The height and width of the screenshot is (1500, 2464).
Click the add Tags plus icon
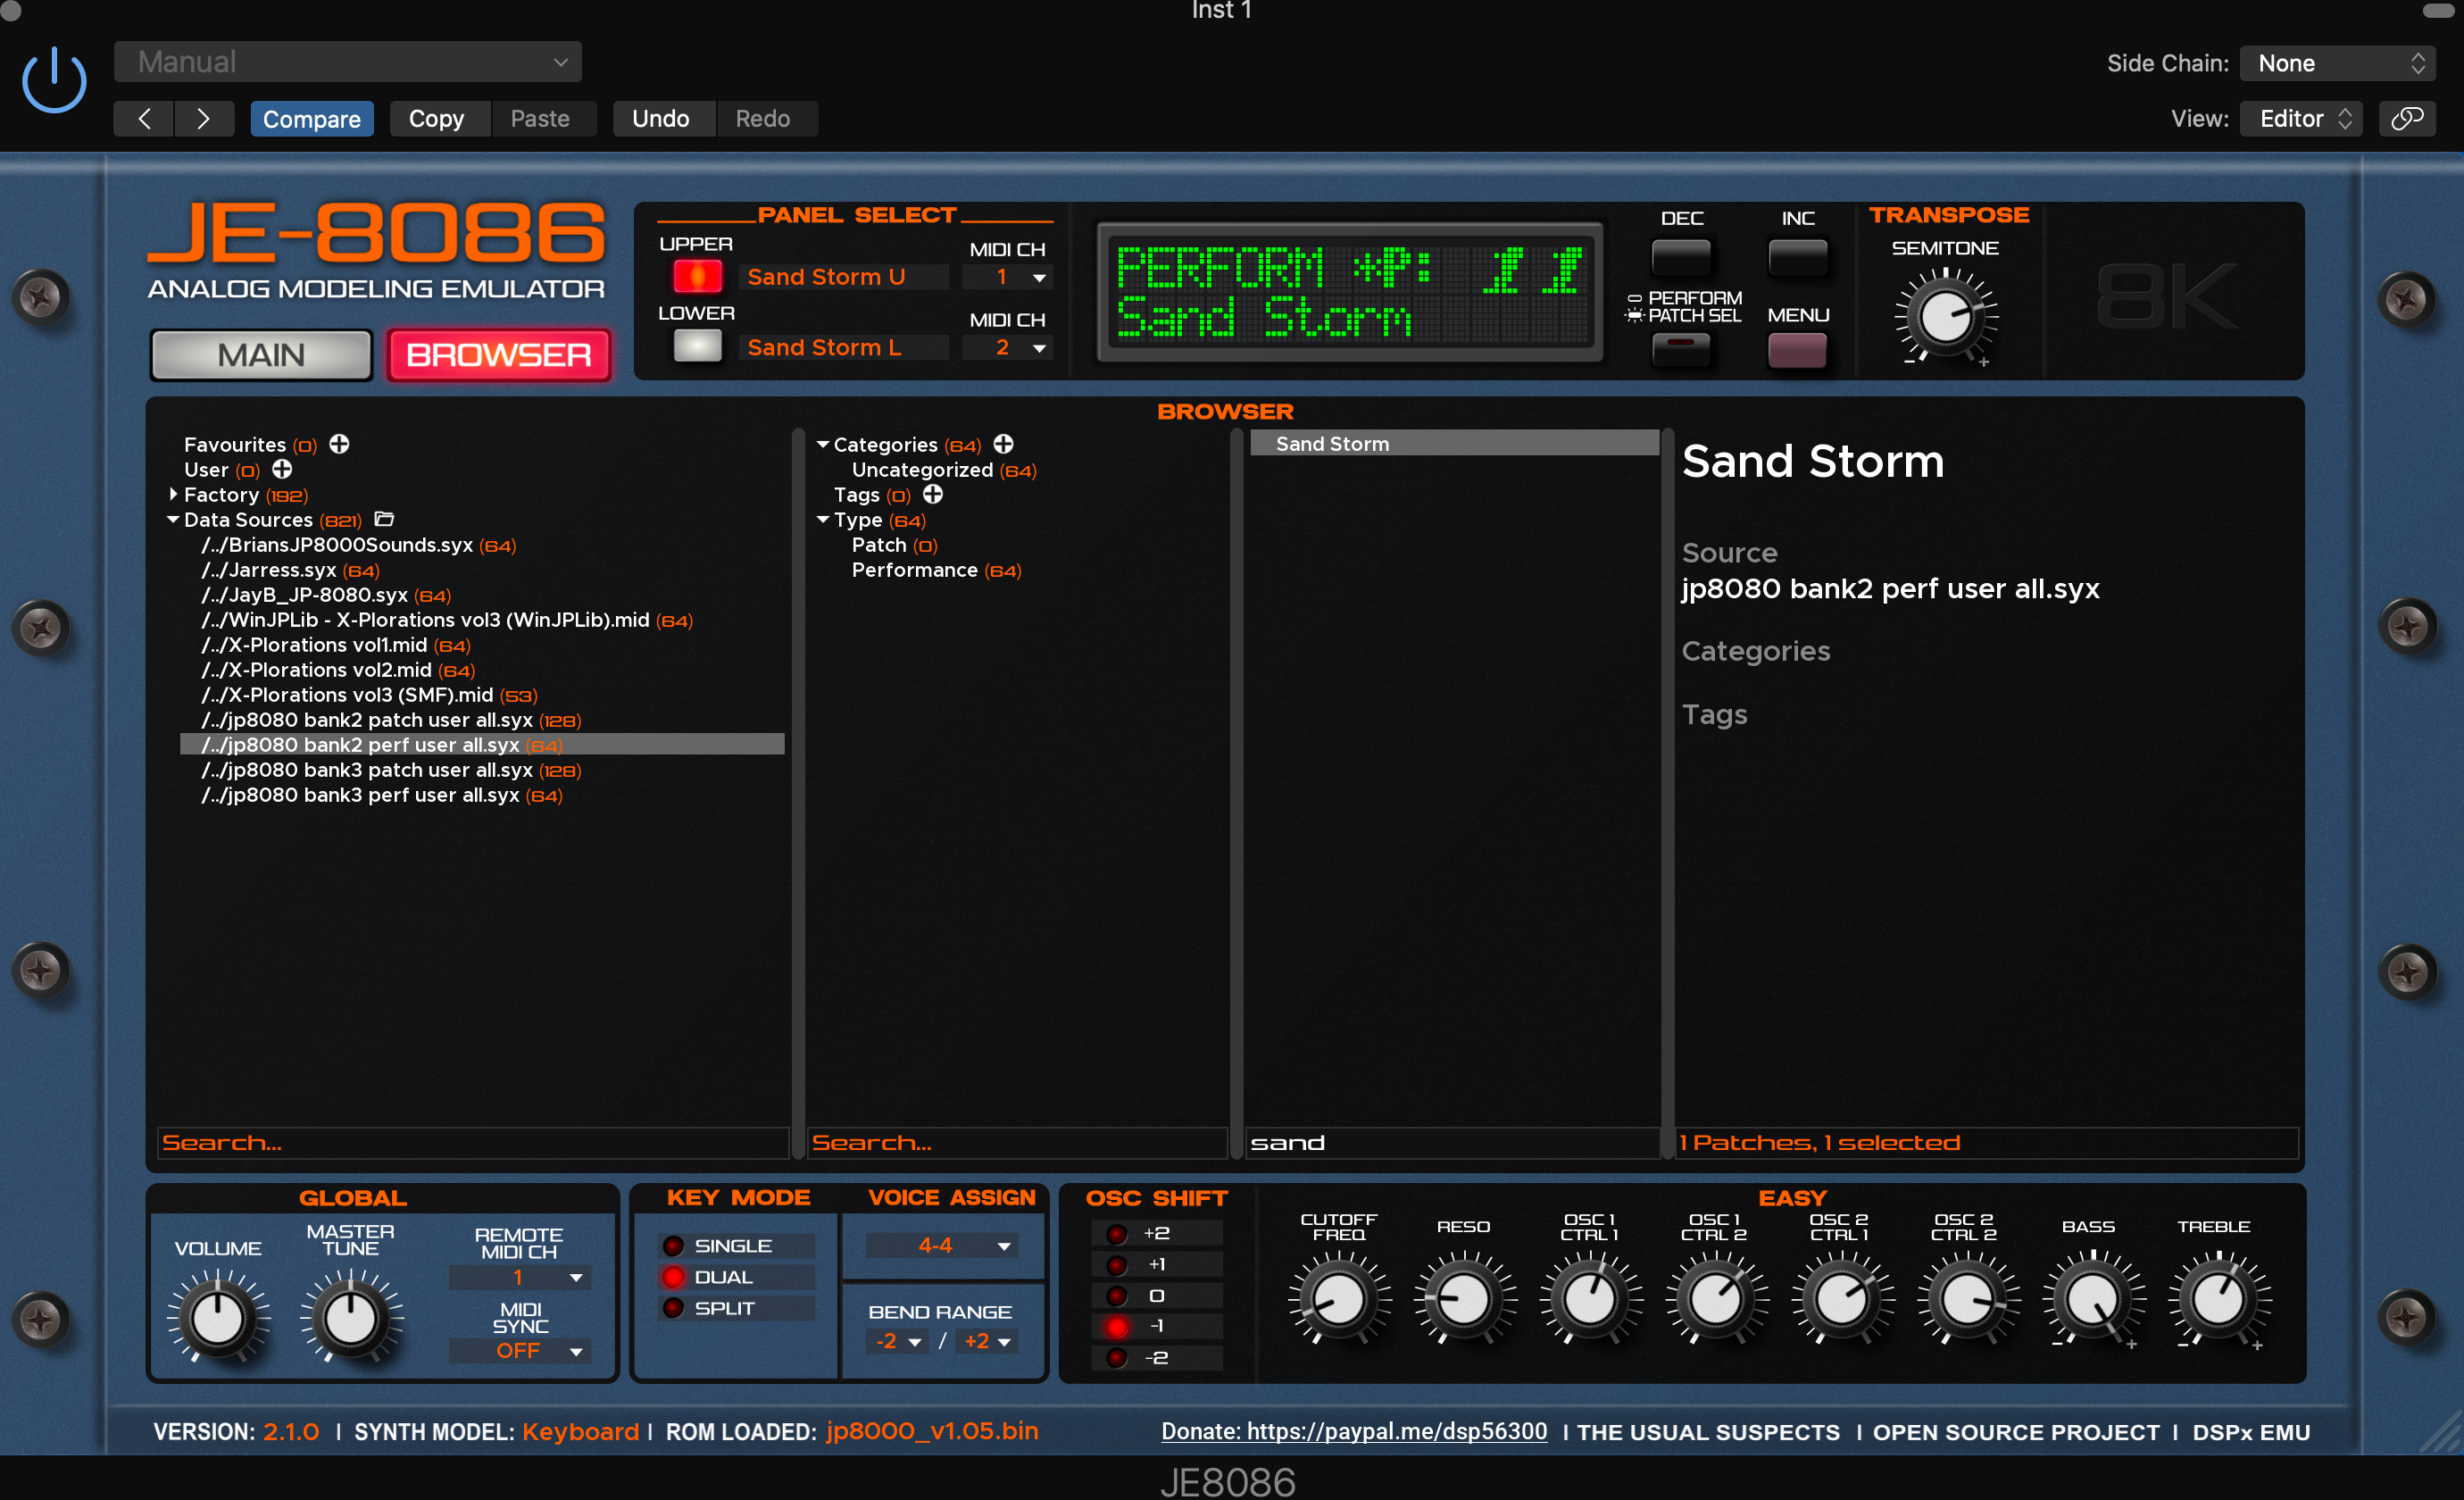pos(932,494)
